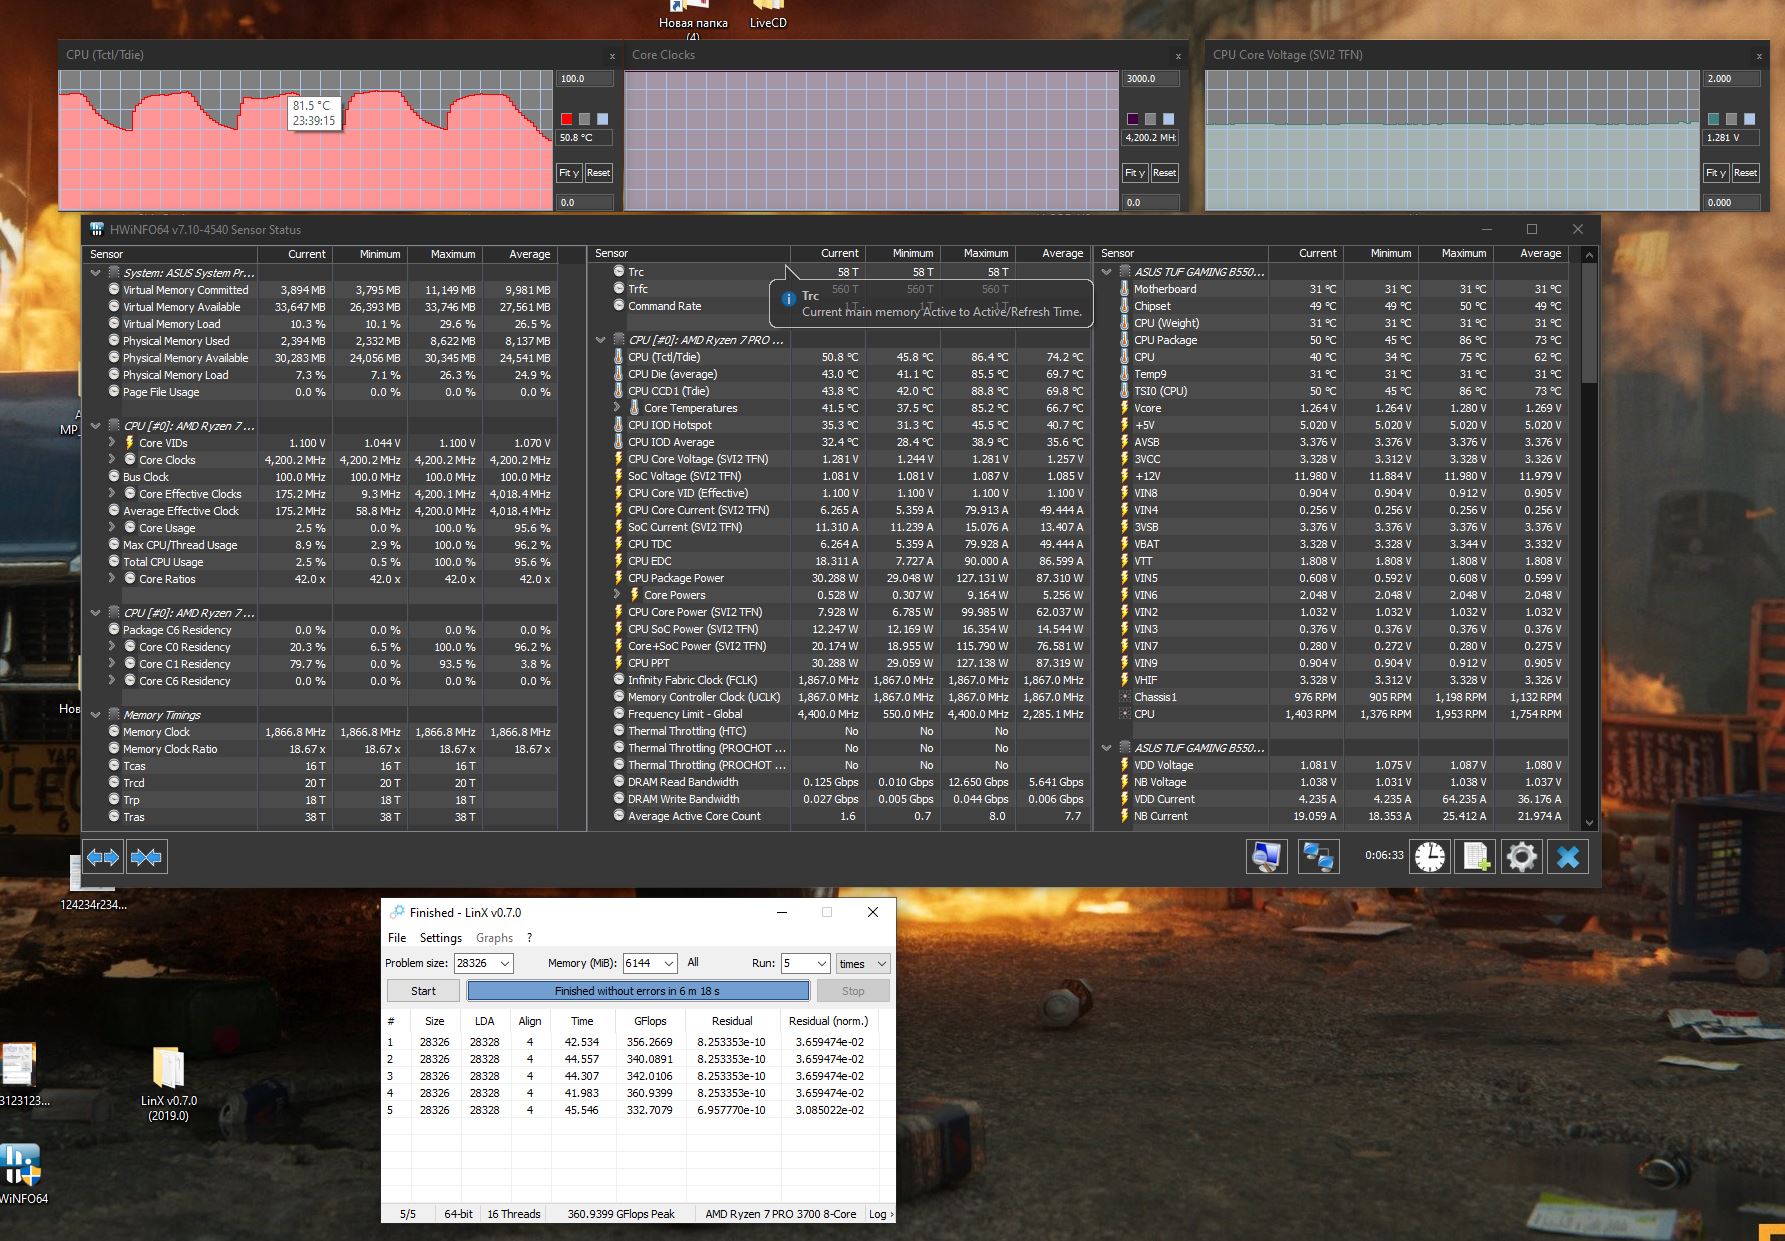This screenshot has width=1785, height=1241.
Task: Click the 100.0 maximum field in CPU graph
Action: (584, 78)
